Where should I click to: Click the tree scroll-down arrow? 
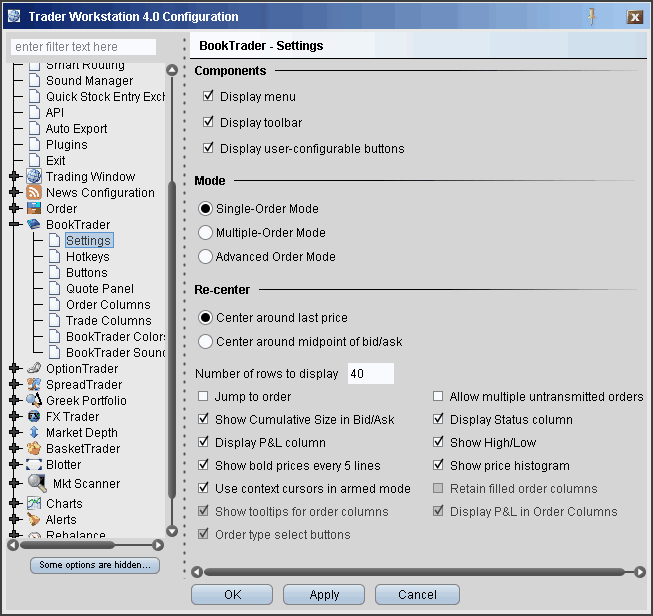click(172, 531)
